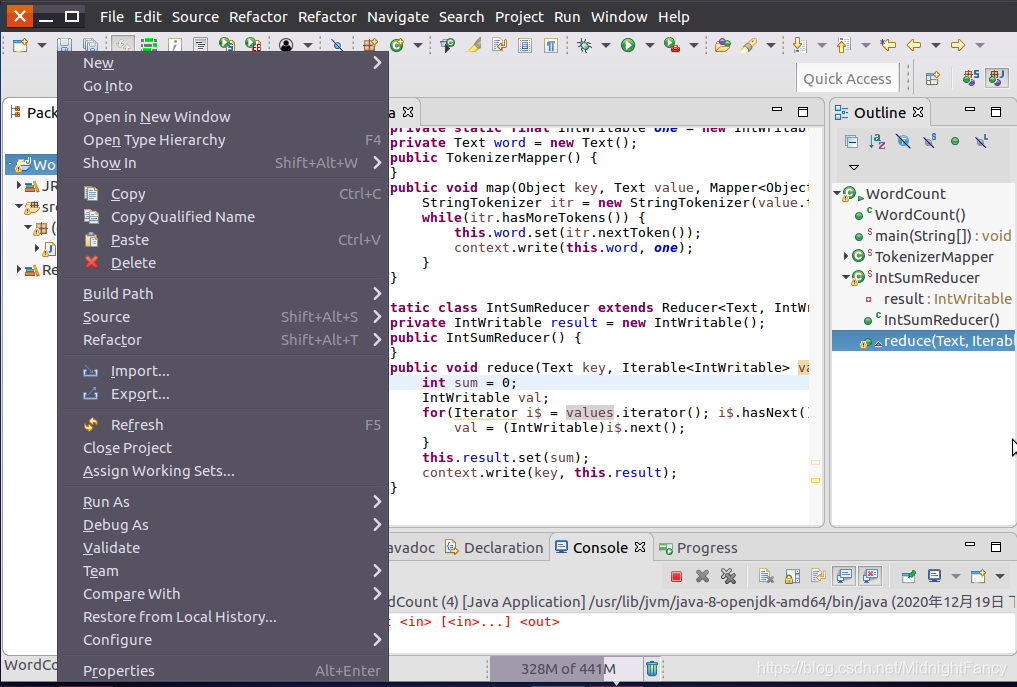
Task: Select Open Type Hierarchy menu entry
Action: (224, 140)
